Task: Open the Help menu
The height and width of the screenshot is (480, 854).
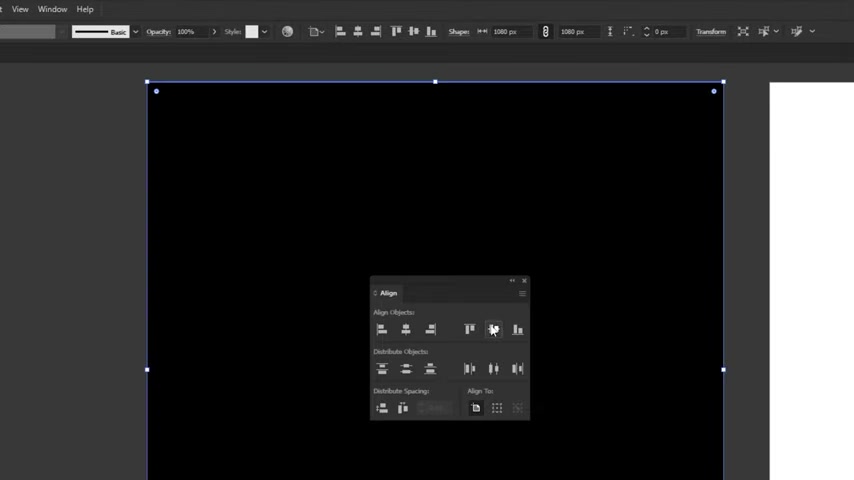Action: pyautogui.click(x=85, y=9)
